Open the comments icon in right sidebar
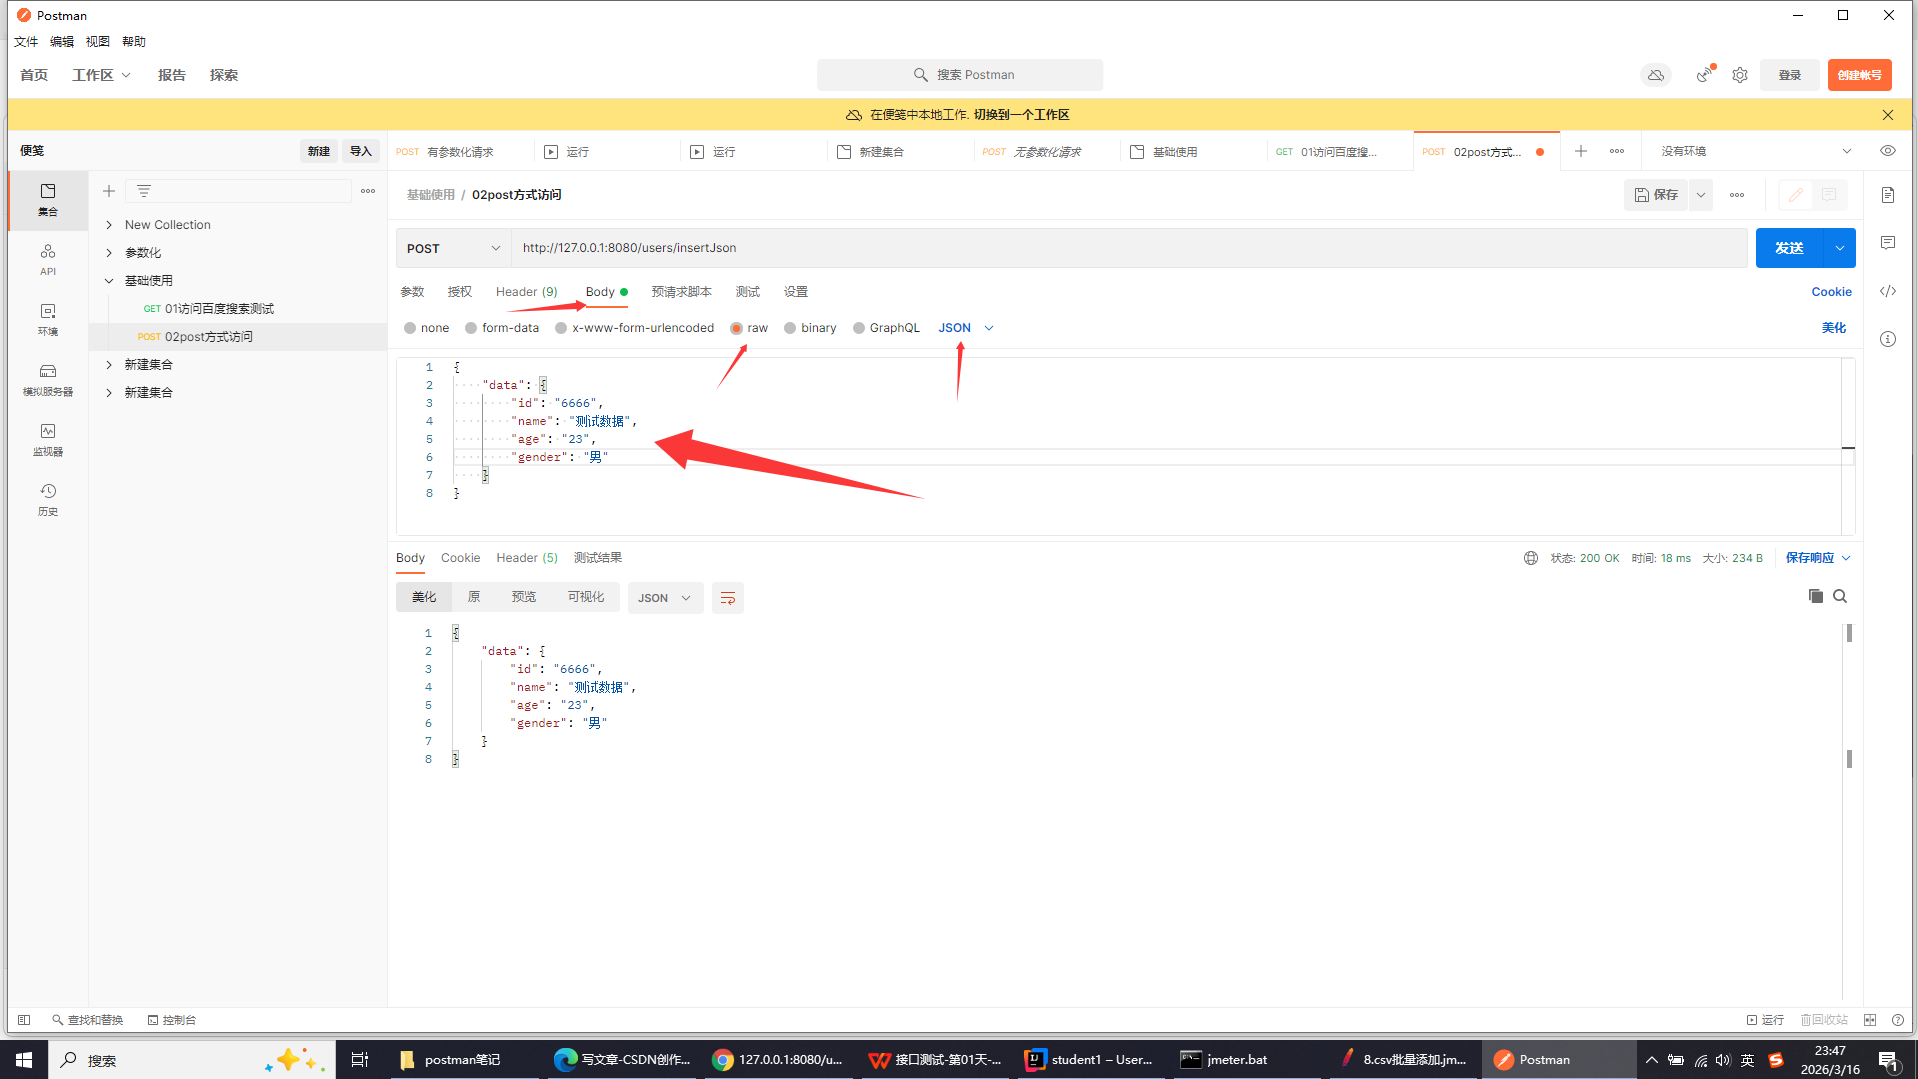1918x1079 pixels. (x=1888, y=243)
